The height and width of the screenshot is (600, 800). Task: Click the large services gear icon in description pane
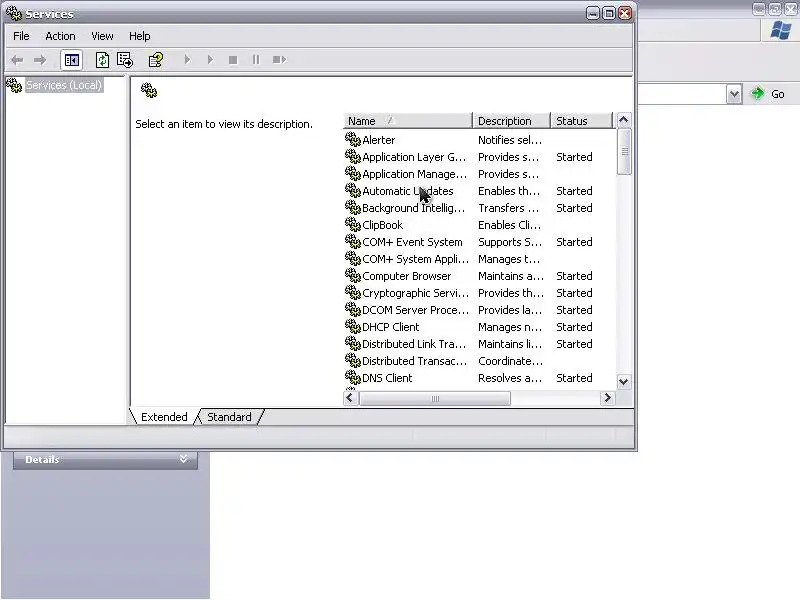(148, 90)
